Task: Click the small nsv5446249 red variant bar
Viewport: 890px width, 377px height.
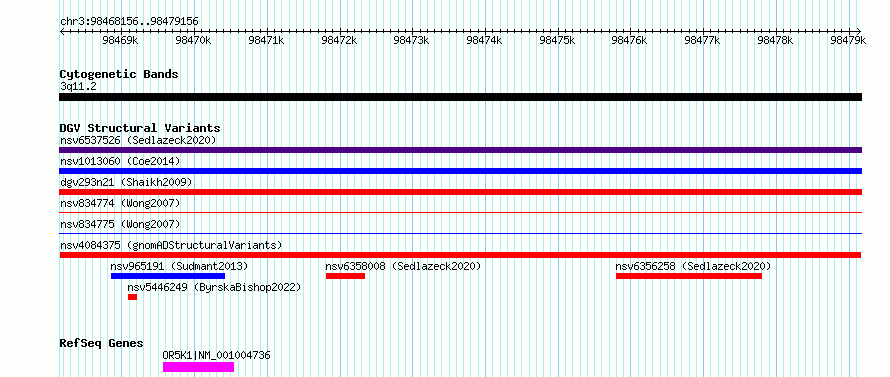Action: point(132,297)
